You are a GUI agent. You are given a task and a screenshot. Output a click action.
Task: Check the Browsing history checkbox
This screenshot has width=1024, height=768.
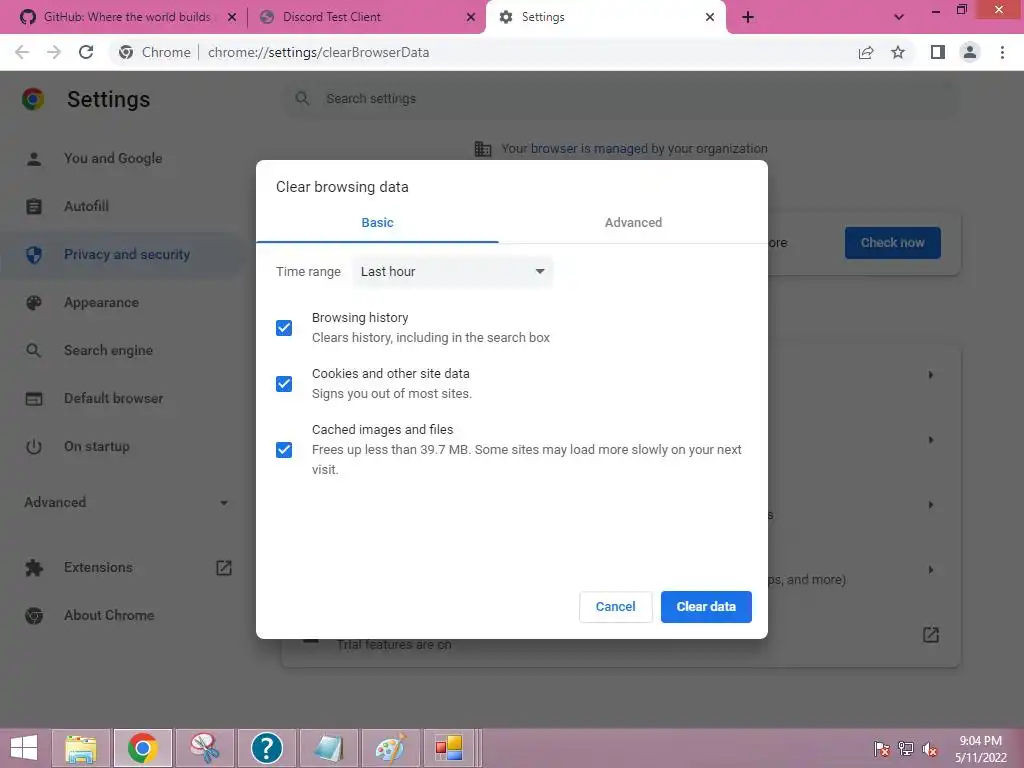pos(283,328)
